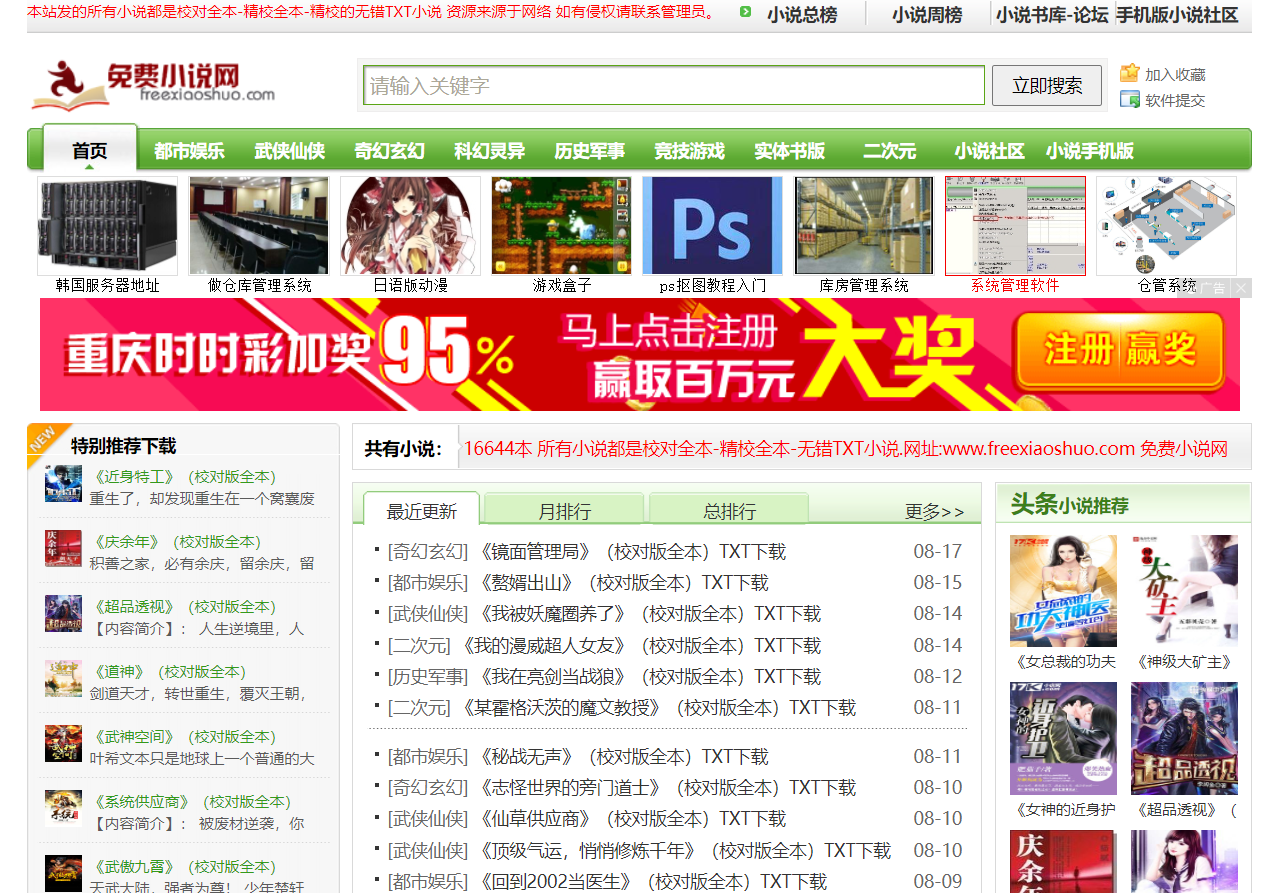
Task: Expand more listings via 更多>> link
Action: coord(934,512)
